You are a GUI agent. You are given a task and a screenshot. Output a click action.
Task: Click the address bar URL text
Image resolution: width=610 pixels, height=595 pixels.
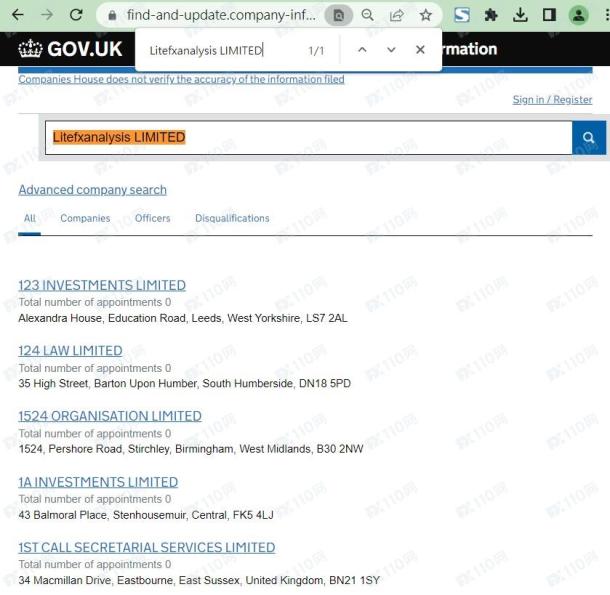pos(221,15)
